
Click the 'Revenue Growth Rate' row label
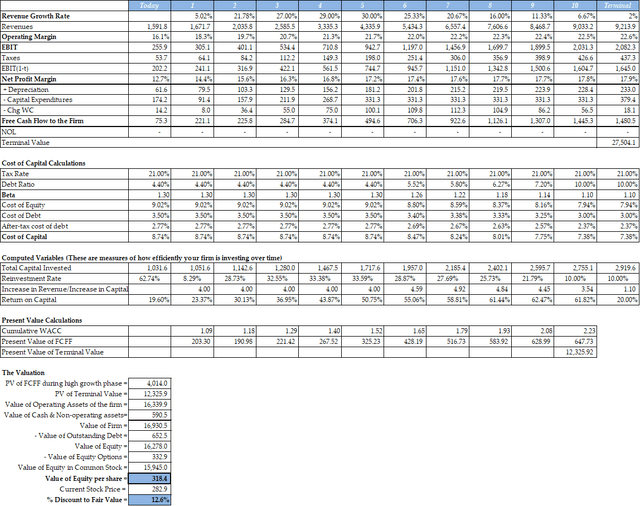tap(36, 16)
